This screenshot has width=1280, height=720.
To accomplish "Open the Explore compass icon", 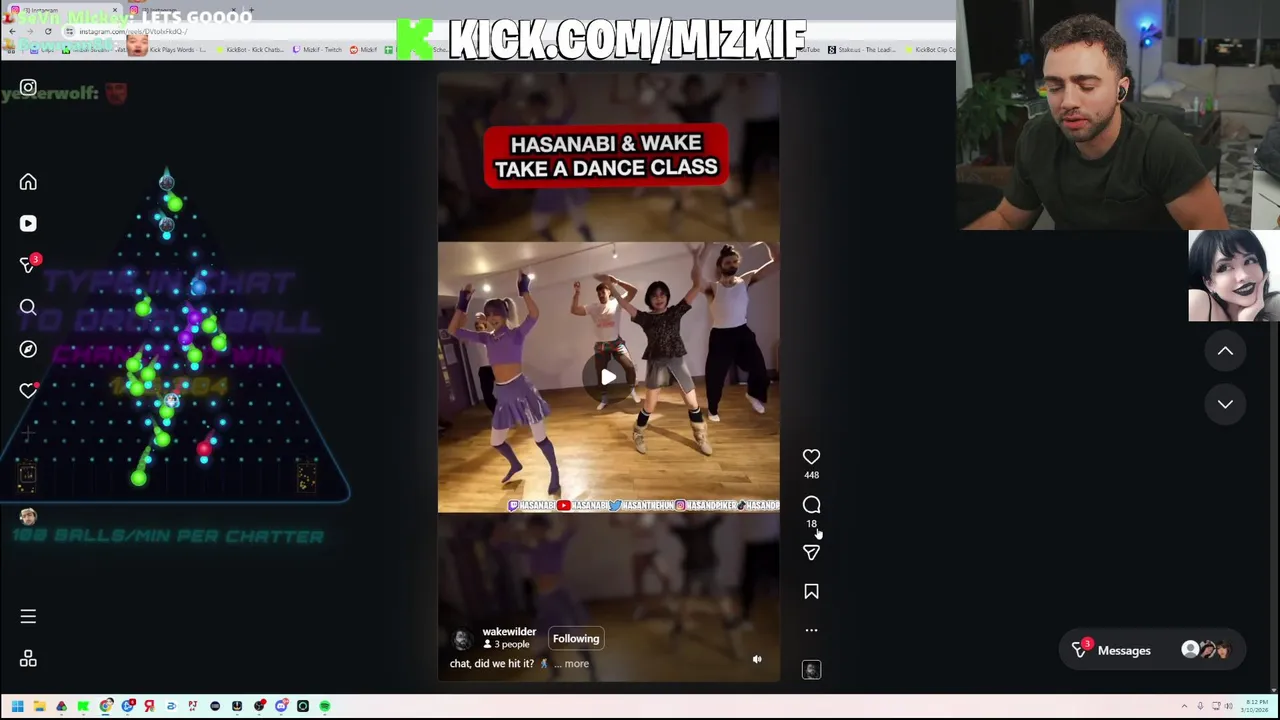I will coord(28,349).
